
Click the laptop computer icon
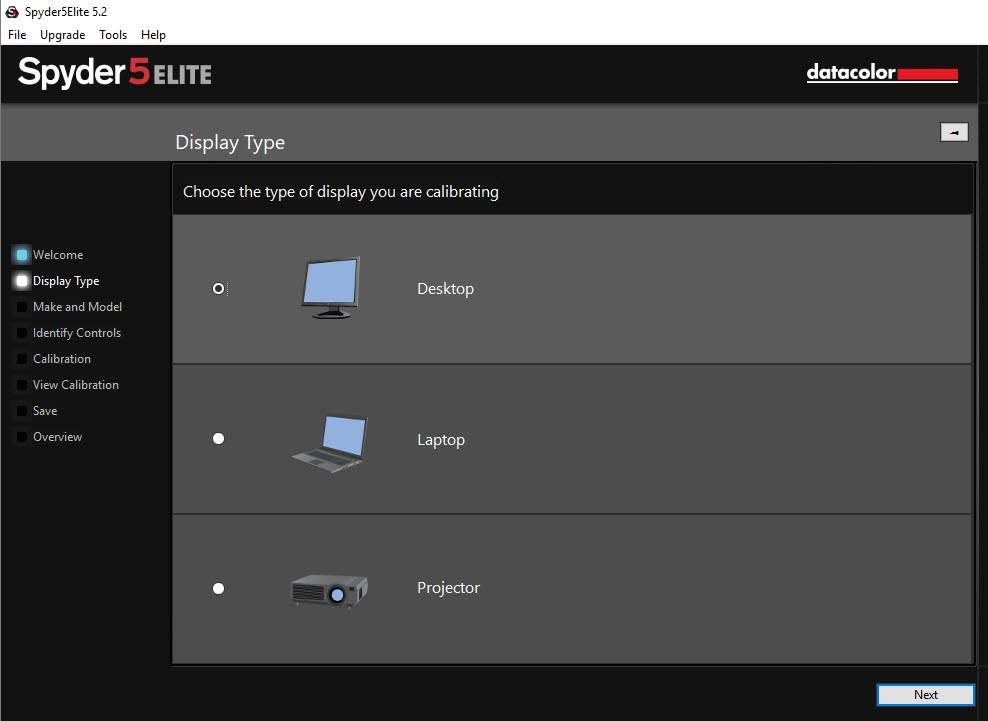(330, 443)
